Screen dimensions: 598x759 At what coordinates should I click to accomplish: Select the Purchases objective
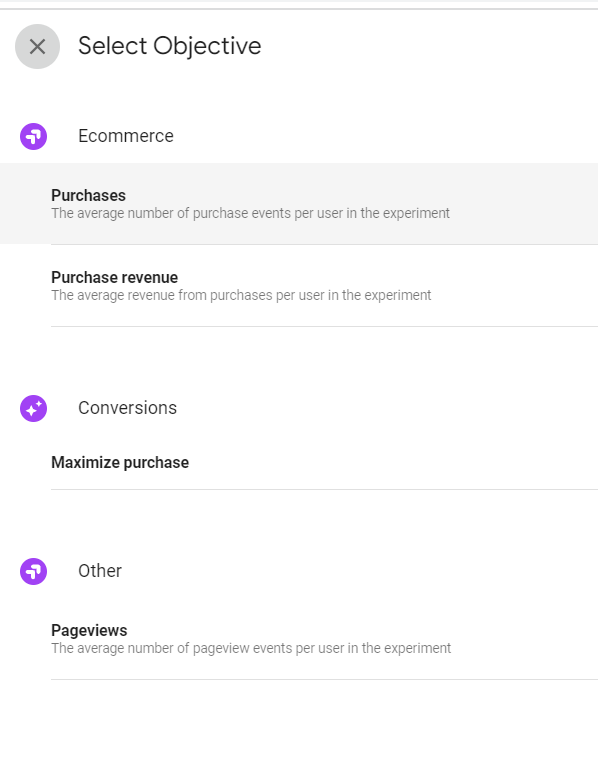(299, 204)
